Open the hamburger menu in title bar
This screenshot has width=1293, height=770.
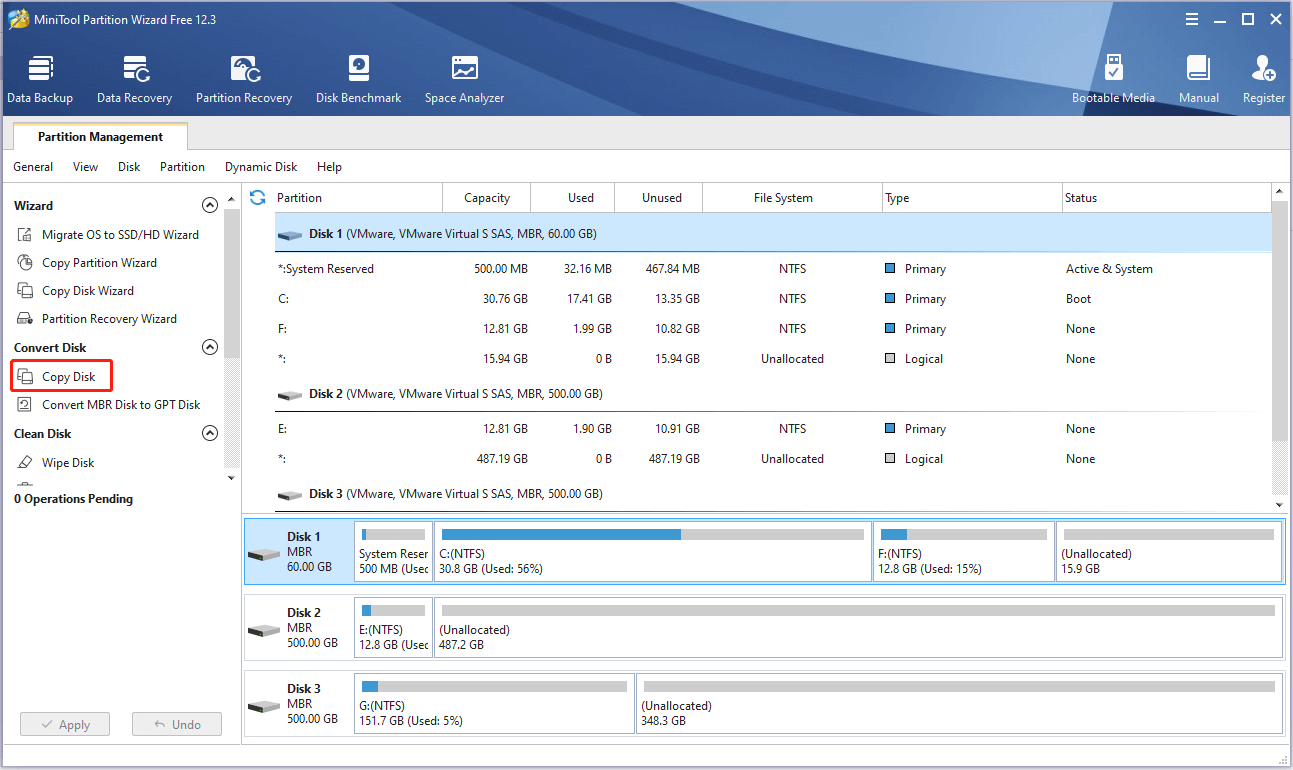pos(1192,19)
